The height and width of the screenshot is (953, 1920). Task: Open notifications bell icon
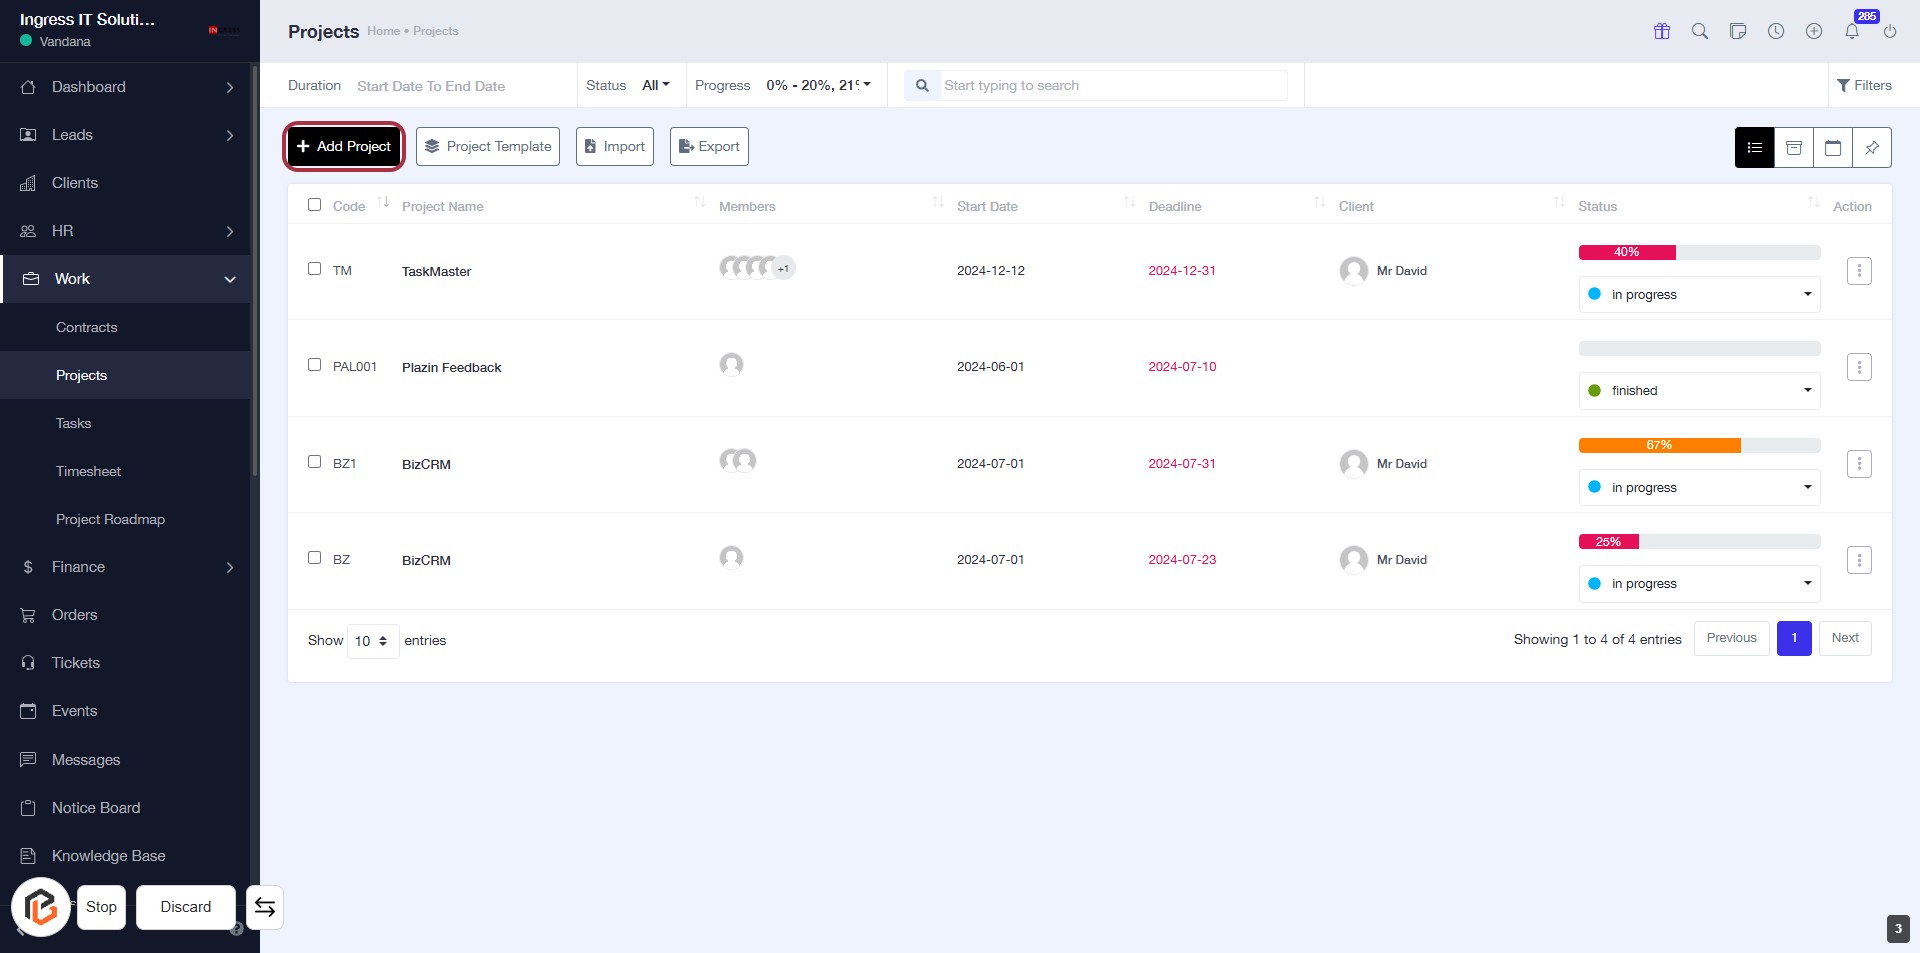tap(1852, 31)
